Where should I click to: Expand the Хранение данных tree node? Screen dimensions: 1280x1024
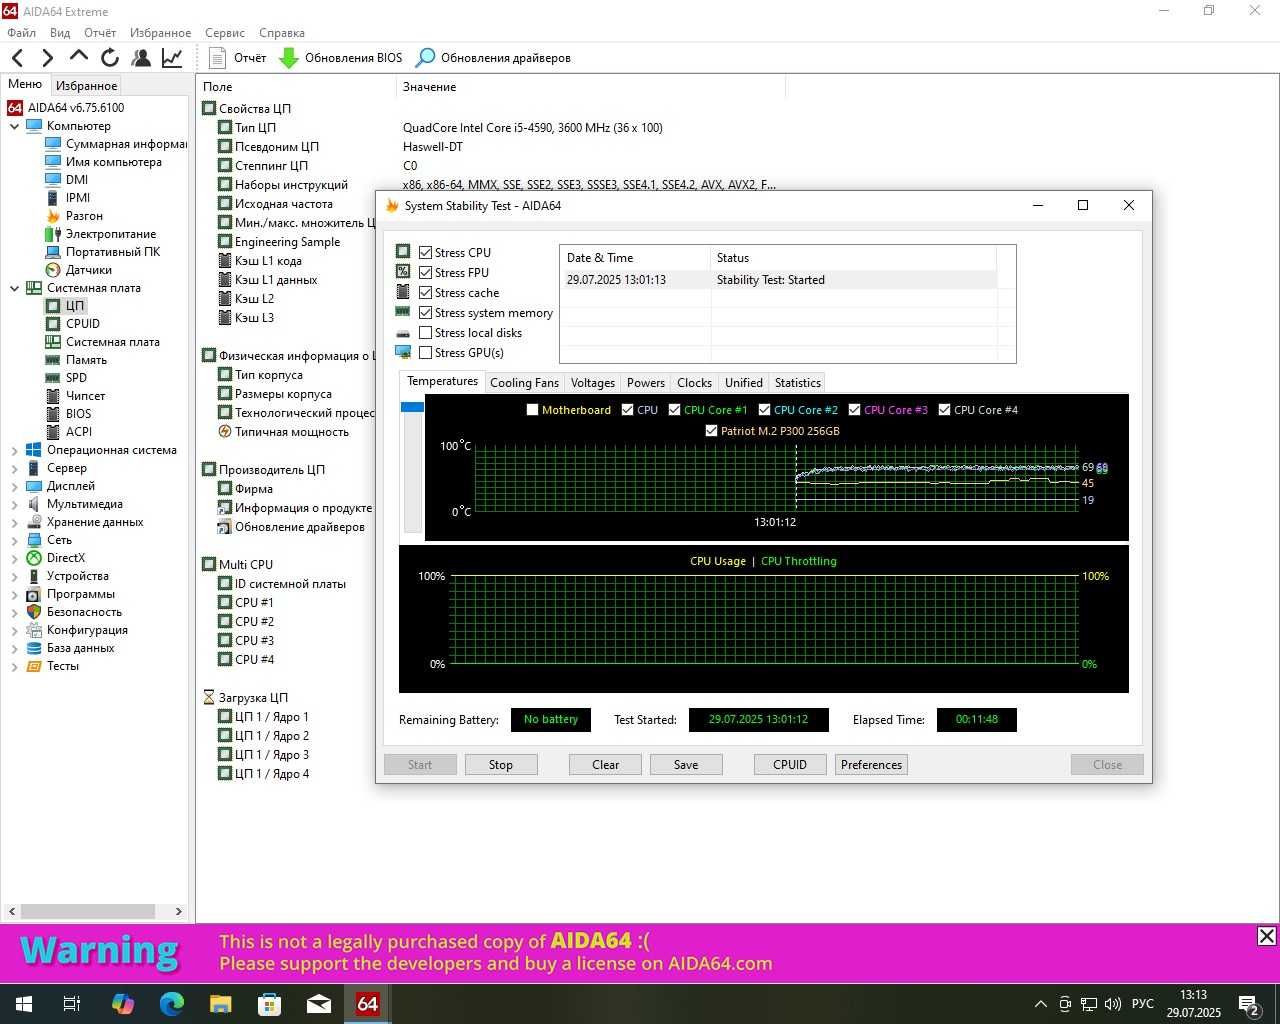[14, 522]
